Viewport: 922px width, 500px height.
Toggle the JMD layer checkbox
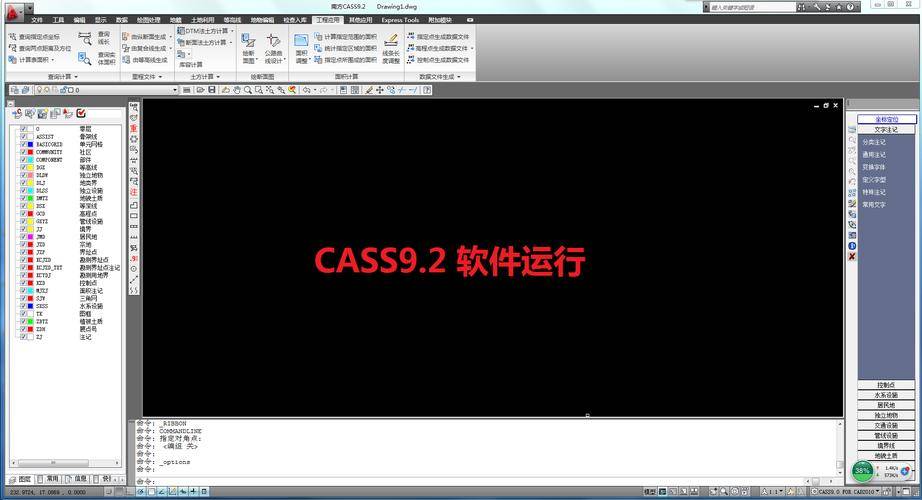[24, 237]
